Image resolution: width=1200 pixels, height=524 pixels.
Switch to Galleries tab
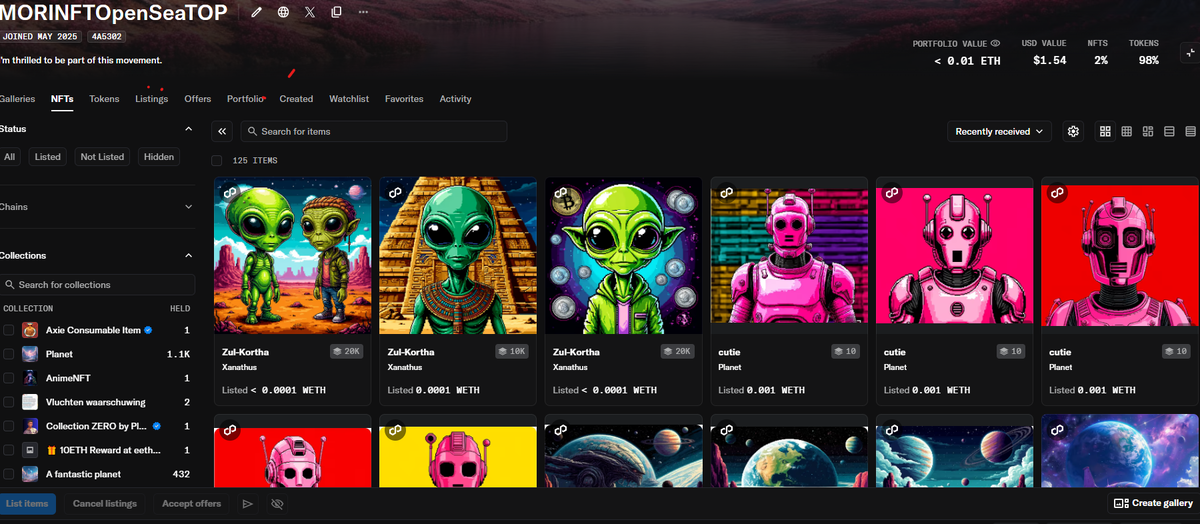(x=17, y=99)
